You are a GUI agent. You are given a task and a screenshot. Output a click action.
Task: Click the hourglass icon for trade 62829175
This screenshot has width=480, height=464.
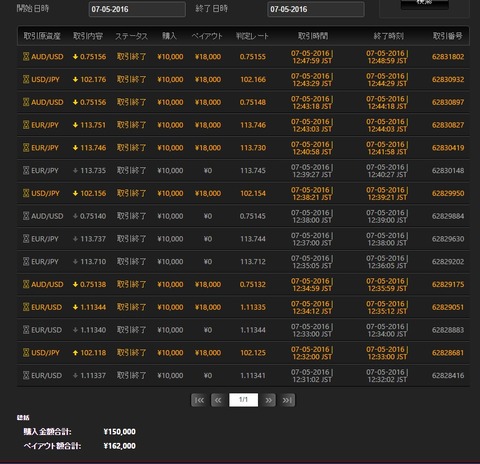point(26,284)
